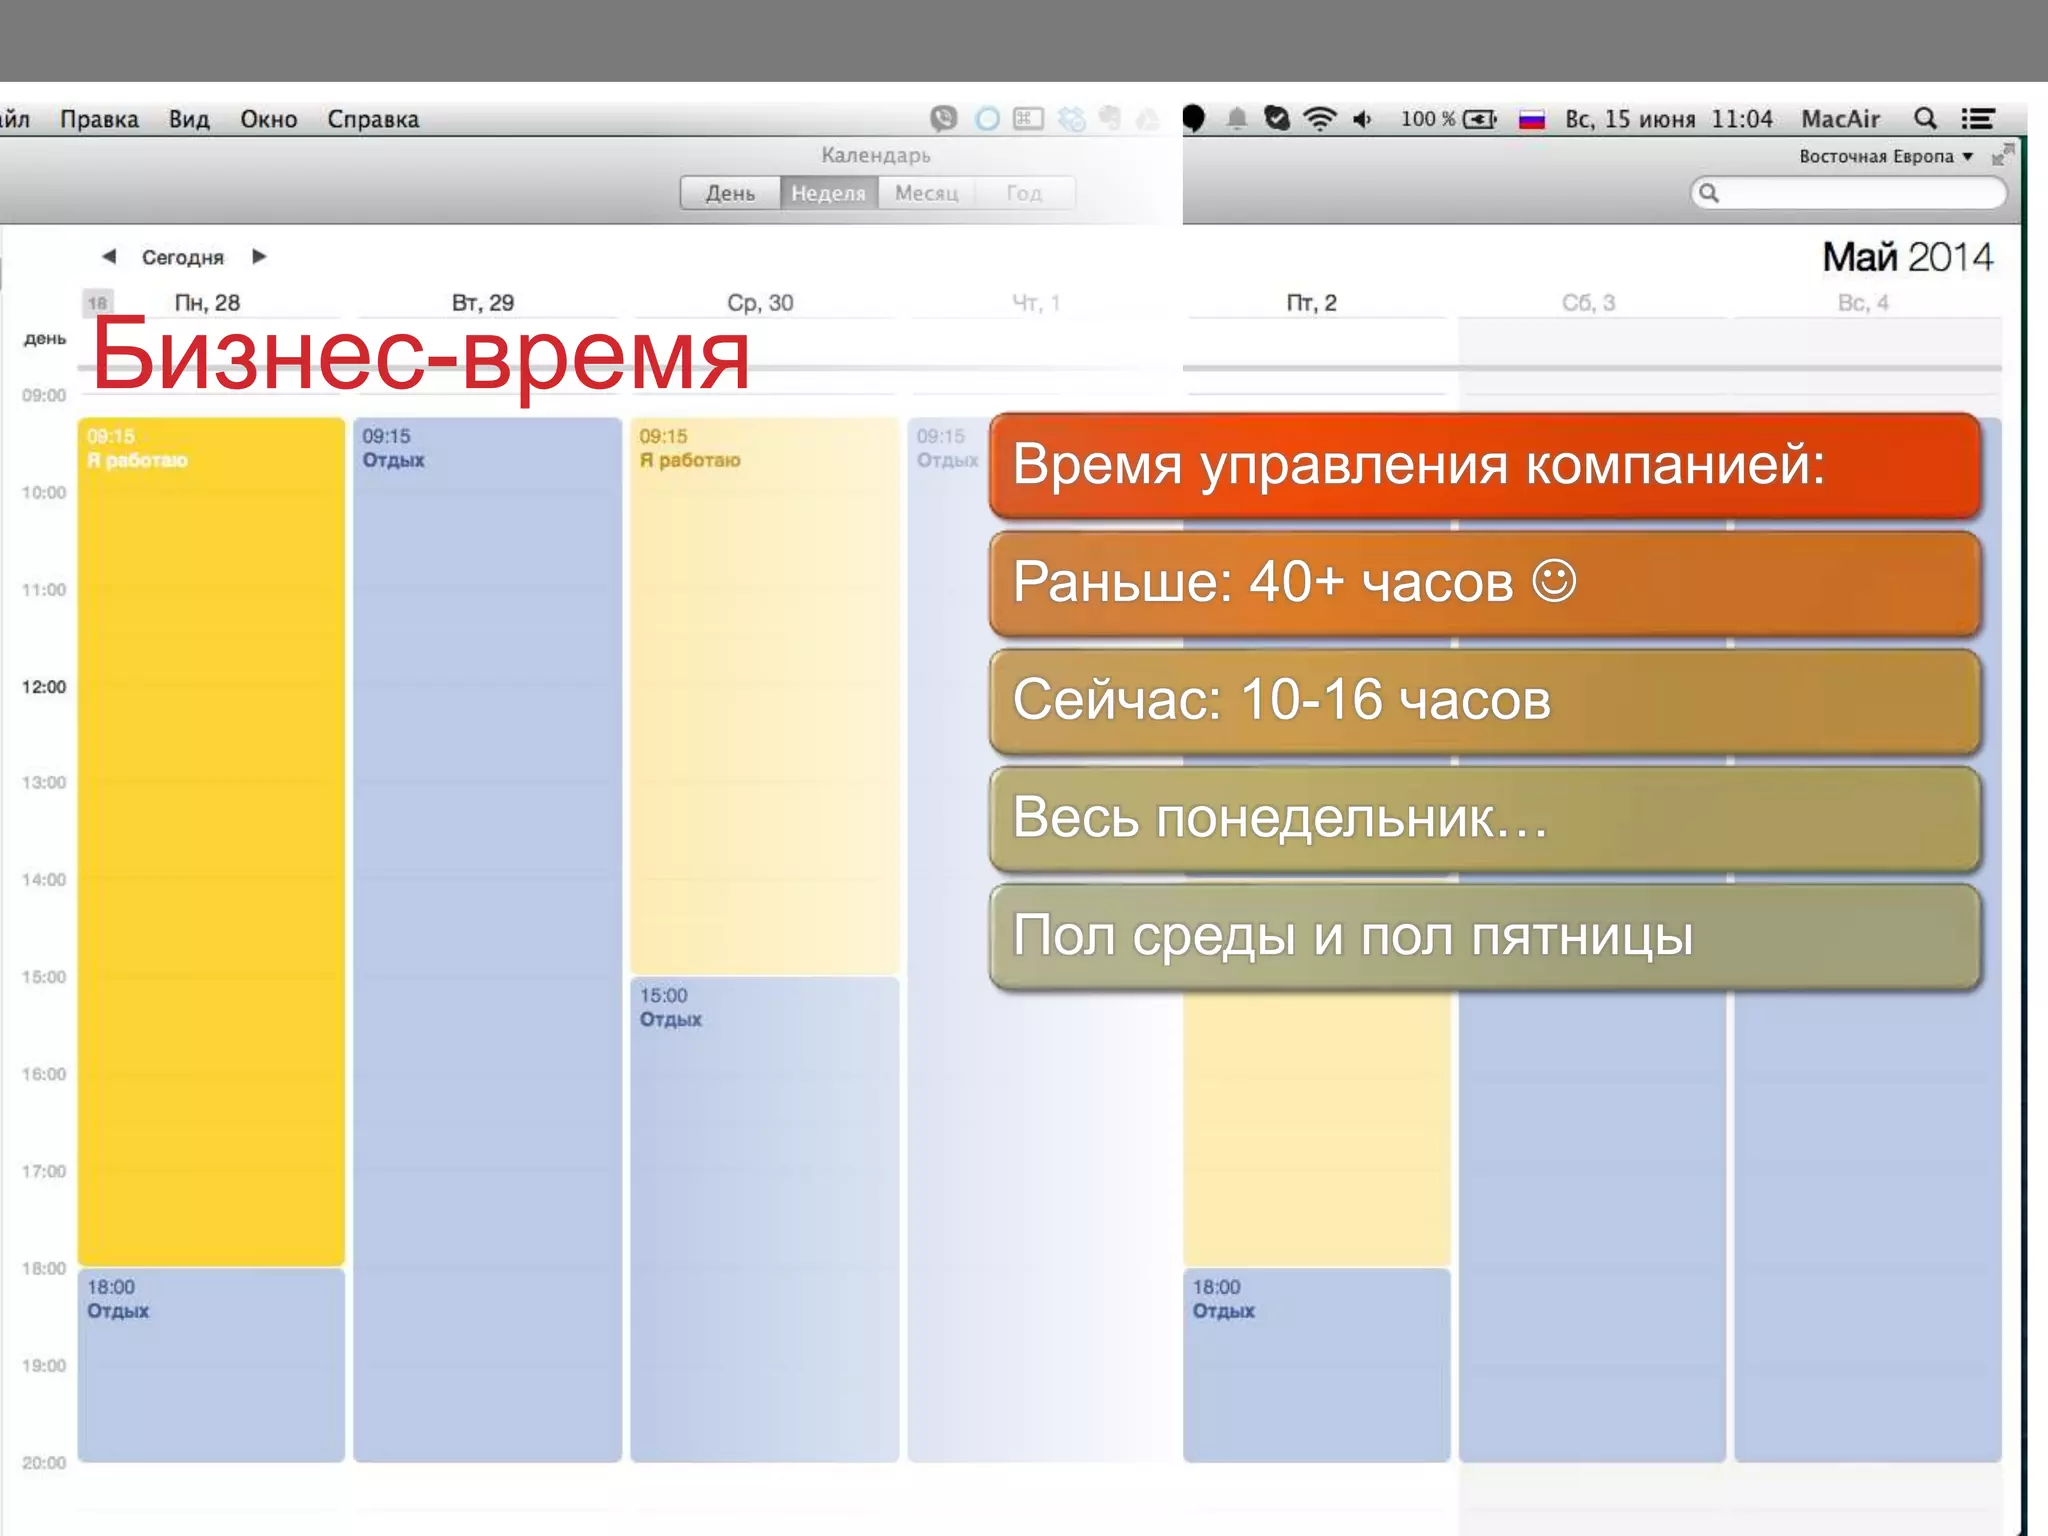Screen dimensions: 2048x1536
Task: Click the Весь понедельник banner
Action: coord(1485,818)
